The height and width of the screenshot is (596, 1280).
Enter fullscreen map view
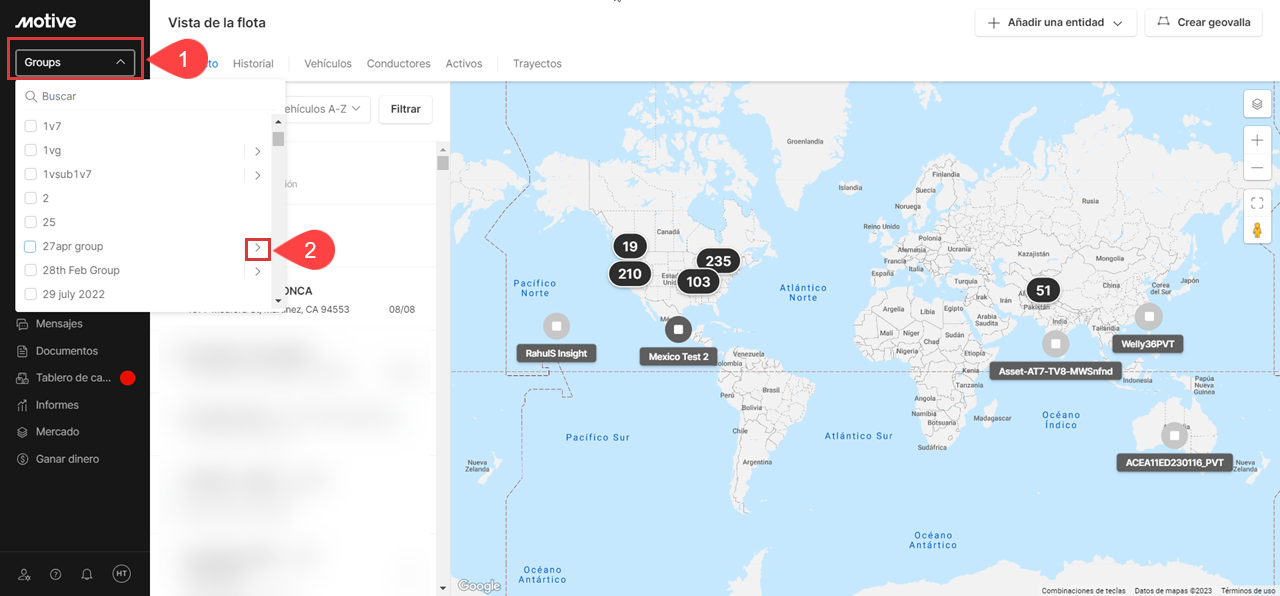point(1257,203)
